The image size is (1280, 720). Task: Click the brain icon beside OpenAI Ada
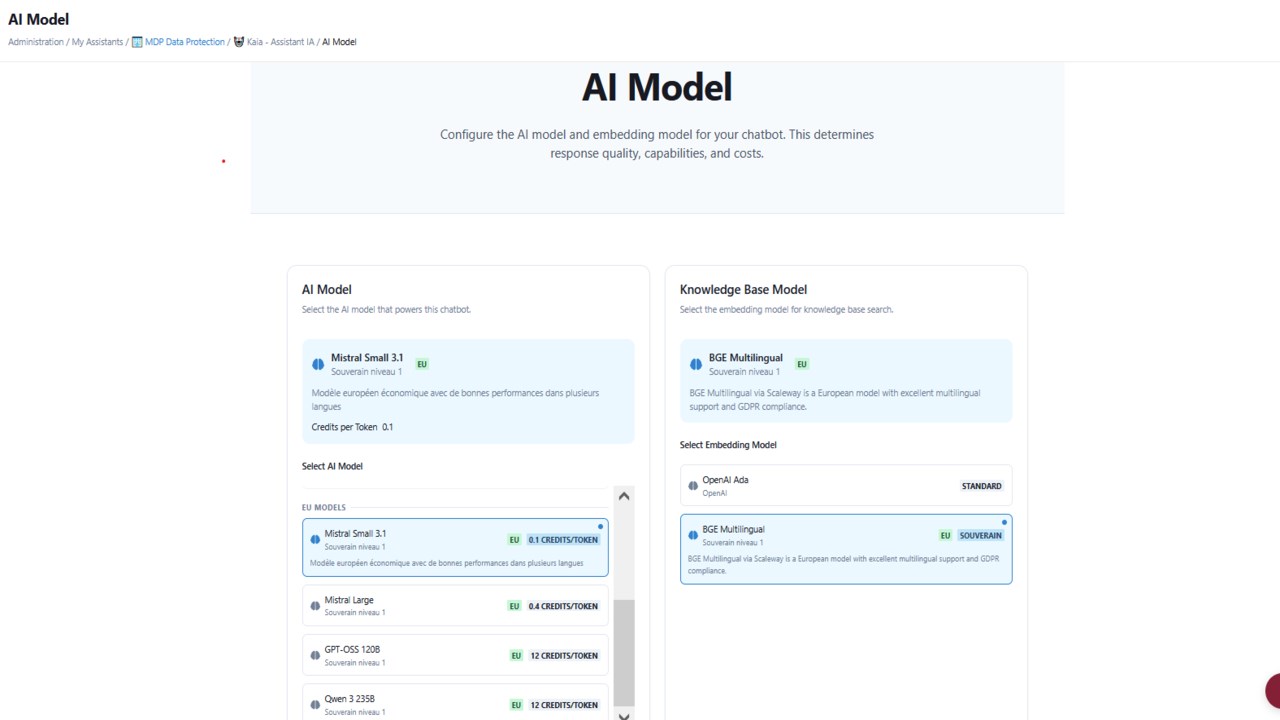(693, 486)
